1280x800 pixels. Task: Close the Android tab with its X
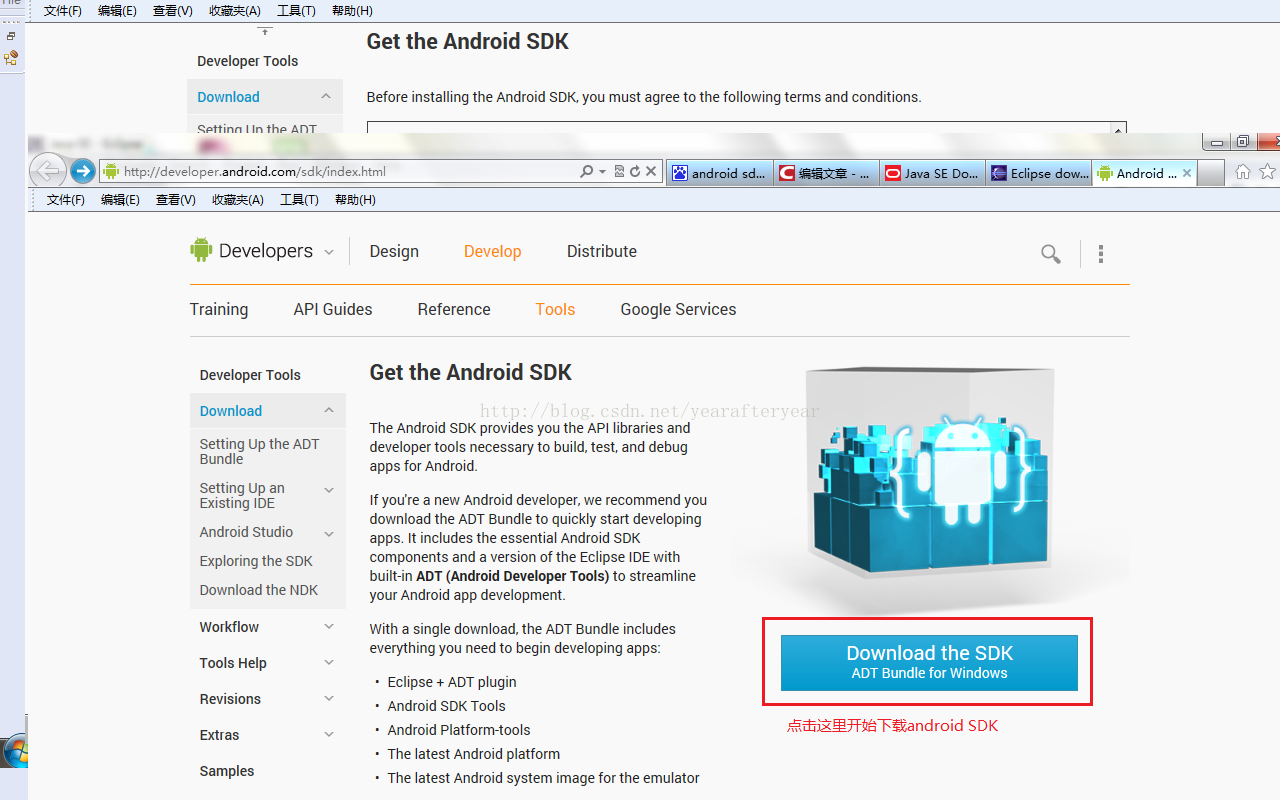(1187, 173)
